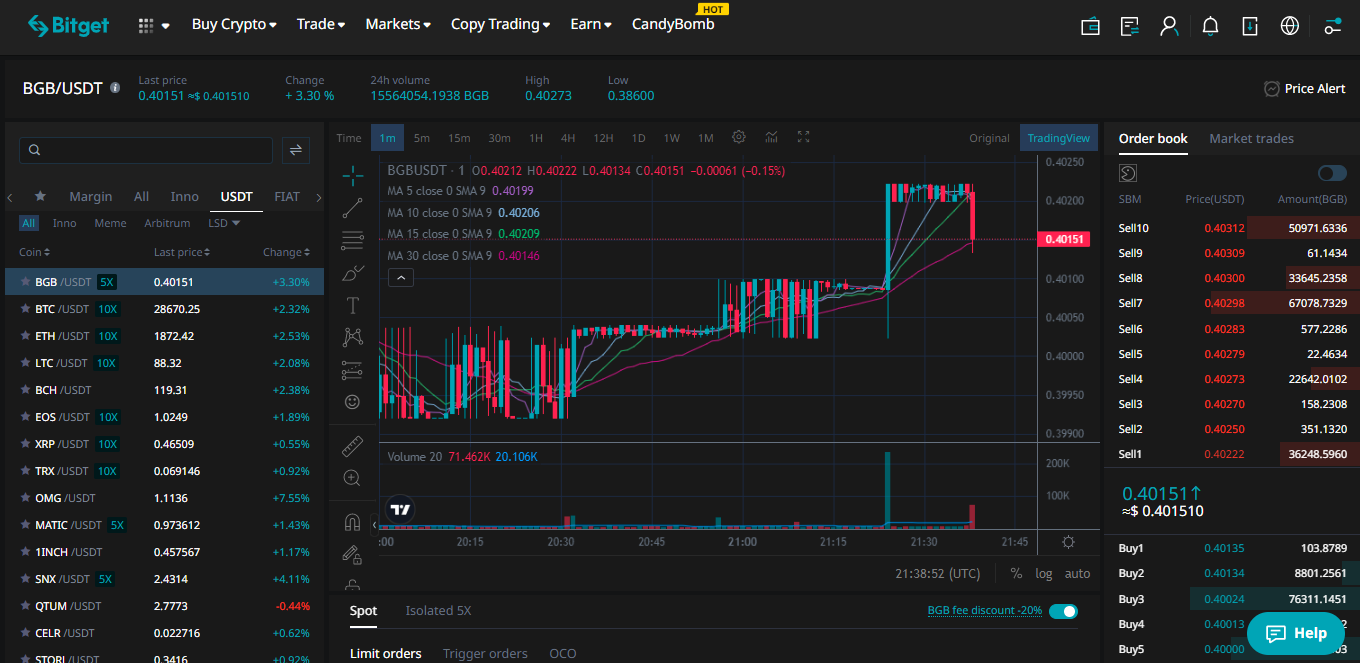Click the Help chat button
Screen dimensions: 1360x663
[x=1296, y=633]
